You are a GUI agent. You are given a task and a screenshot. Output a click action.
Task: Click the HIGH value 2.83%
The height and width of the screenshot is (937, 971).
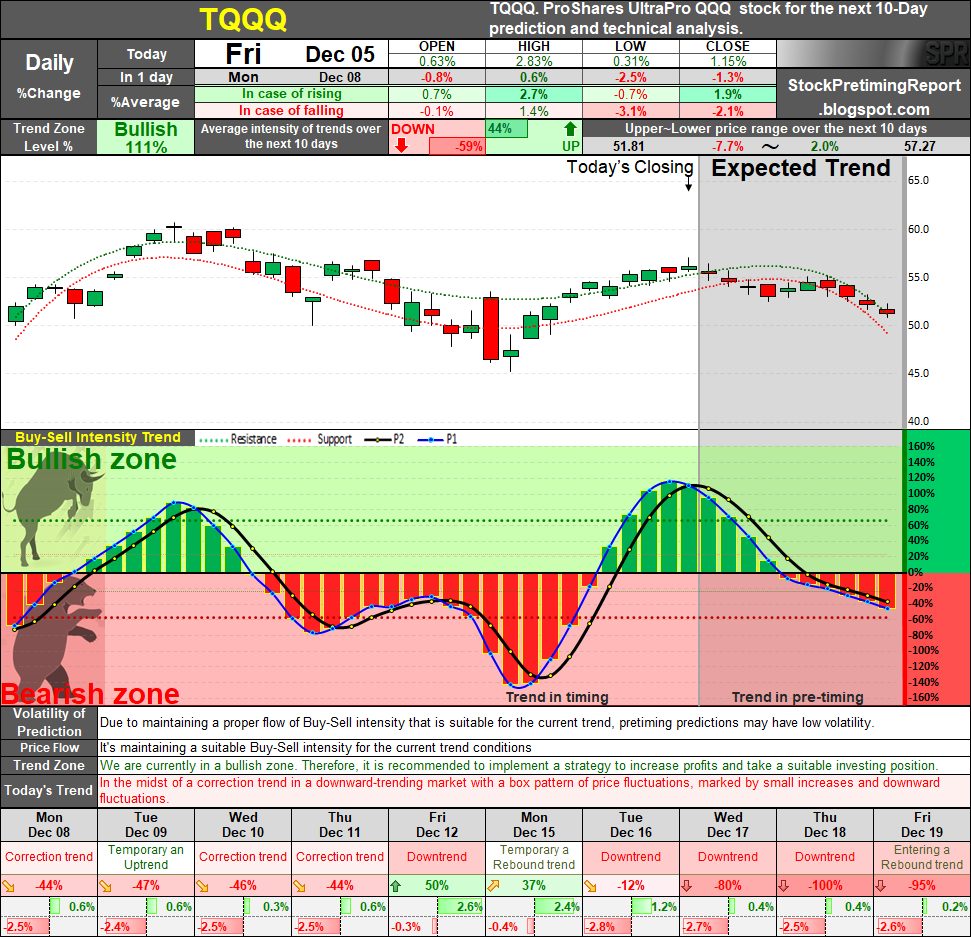pyautogui.click(x=534, y=61)
